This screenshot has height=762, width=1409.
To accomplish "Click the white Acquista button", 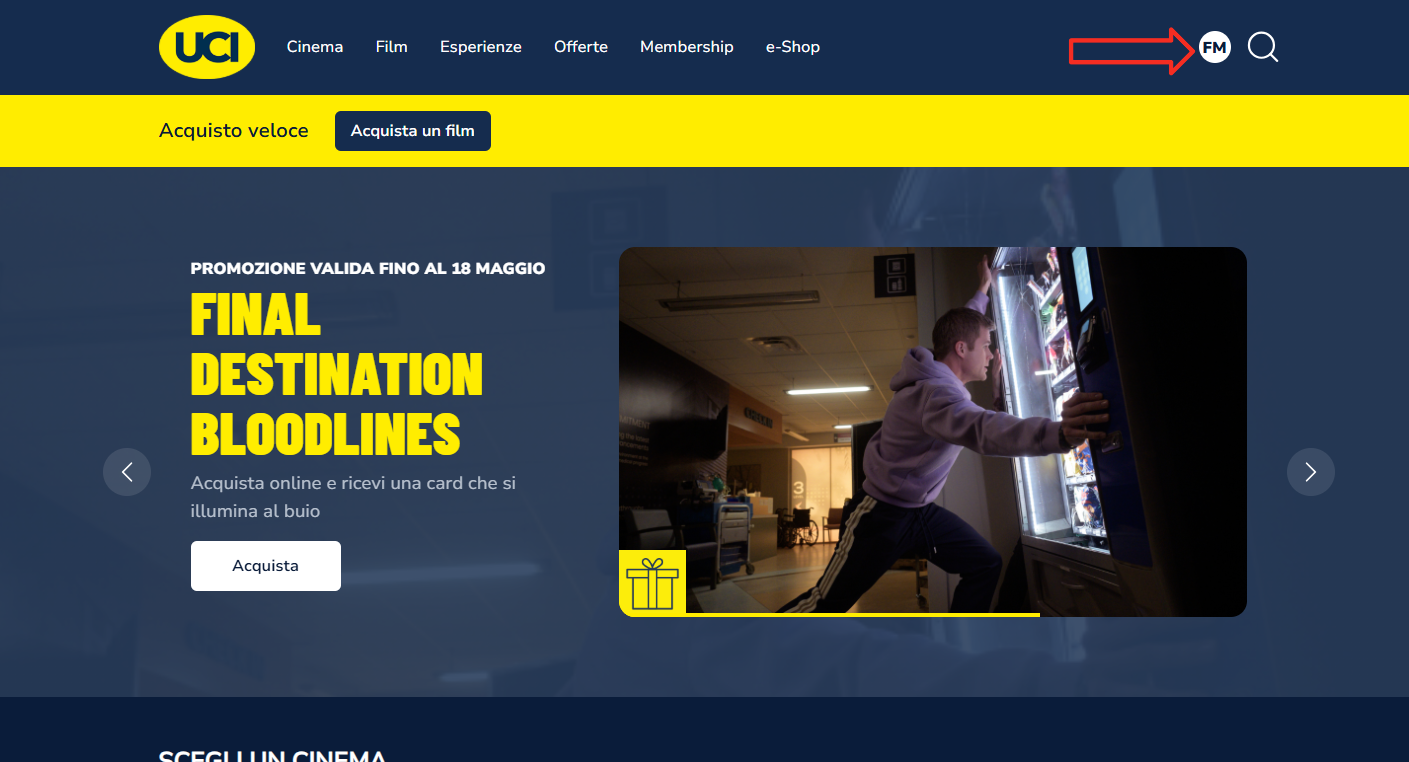I will click(x=266, y=566).
